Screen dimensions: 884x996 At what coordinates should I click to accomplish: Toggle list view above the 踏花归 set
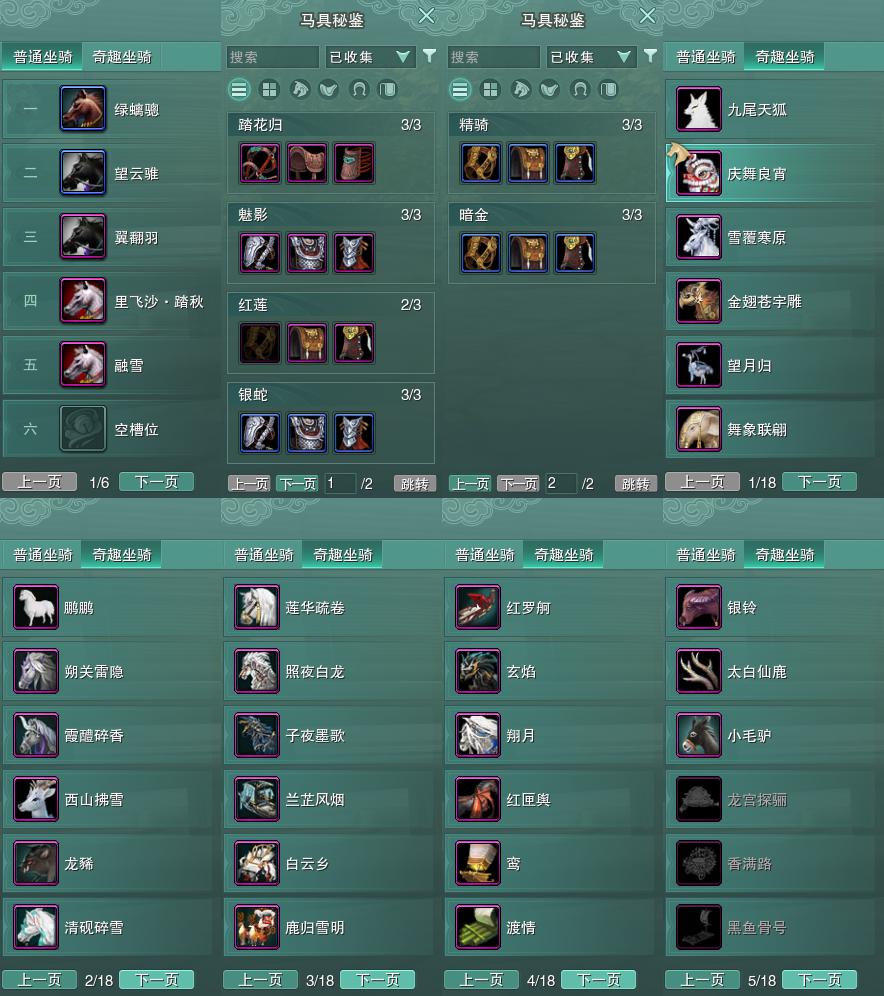coord(239,90)
